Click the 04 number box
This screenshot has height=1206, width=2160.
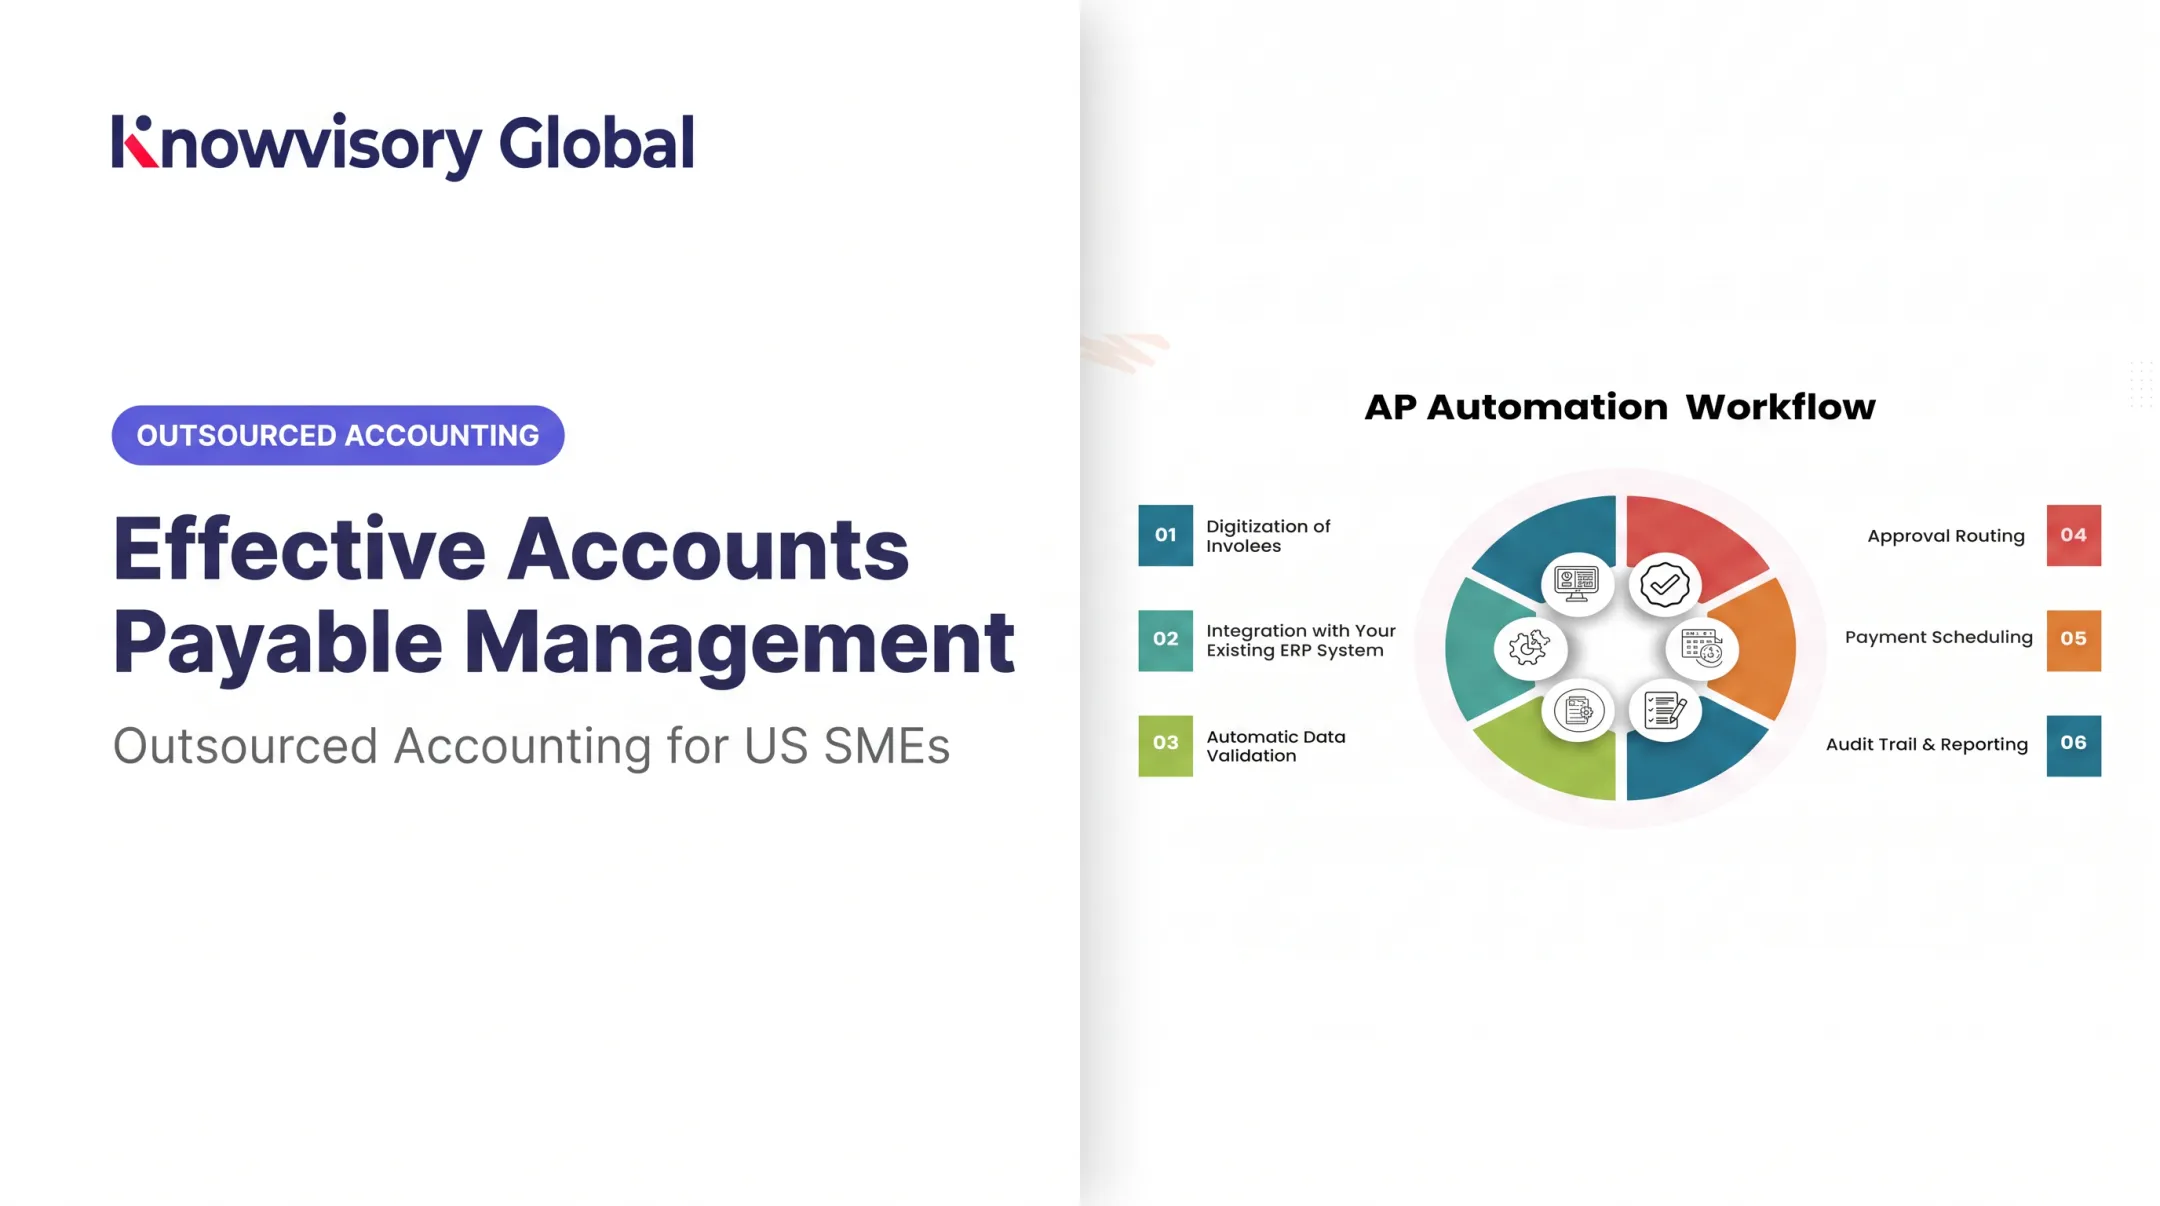(2074, 535)
